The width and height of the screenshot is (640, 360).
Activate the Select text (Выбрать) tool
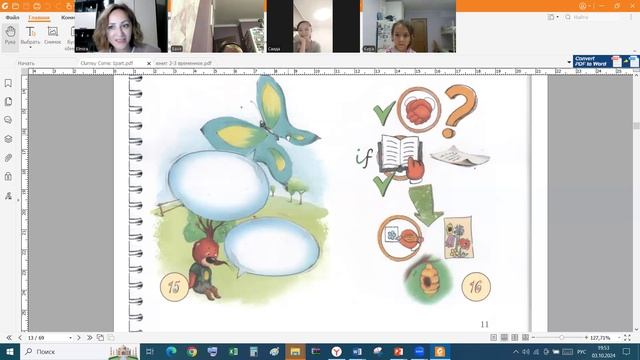click(x=30, y=36)
